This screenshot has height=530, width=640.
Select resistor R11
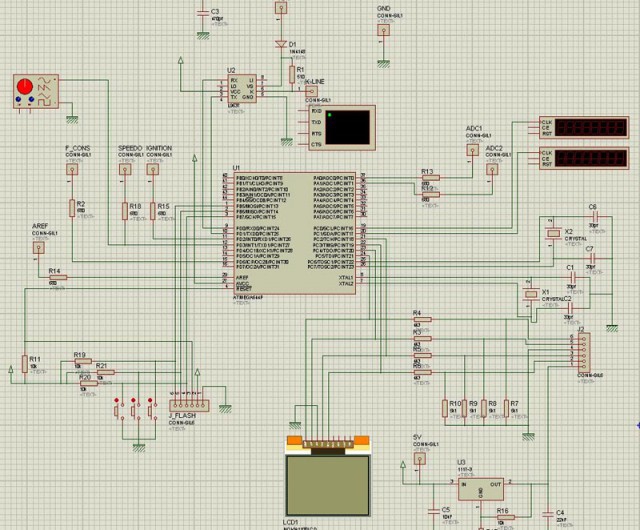[x=25, y=364]
